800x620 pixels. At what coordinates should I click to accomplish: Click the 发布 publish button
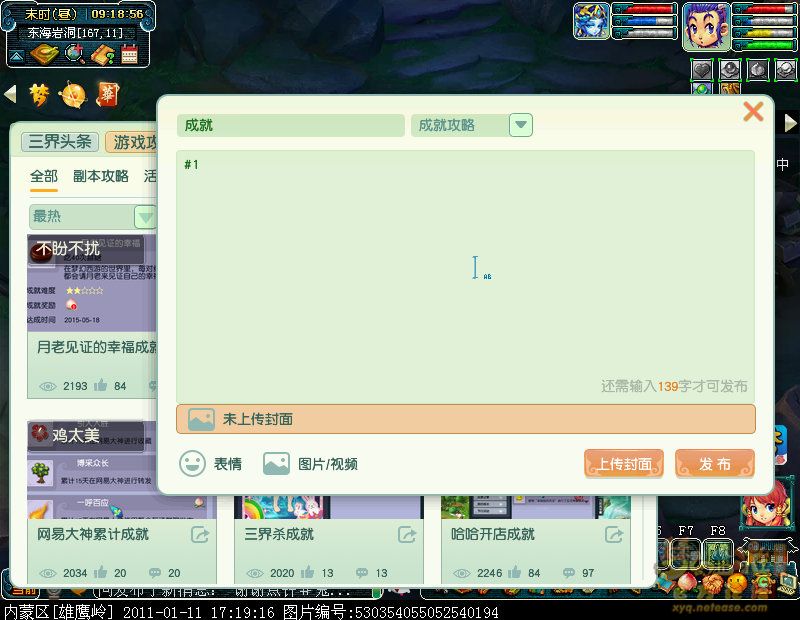[x=714, y=464]
